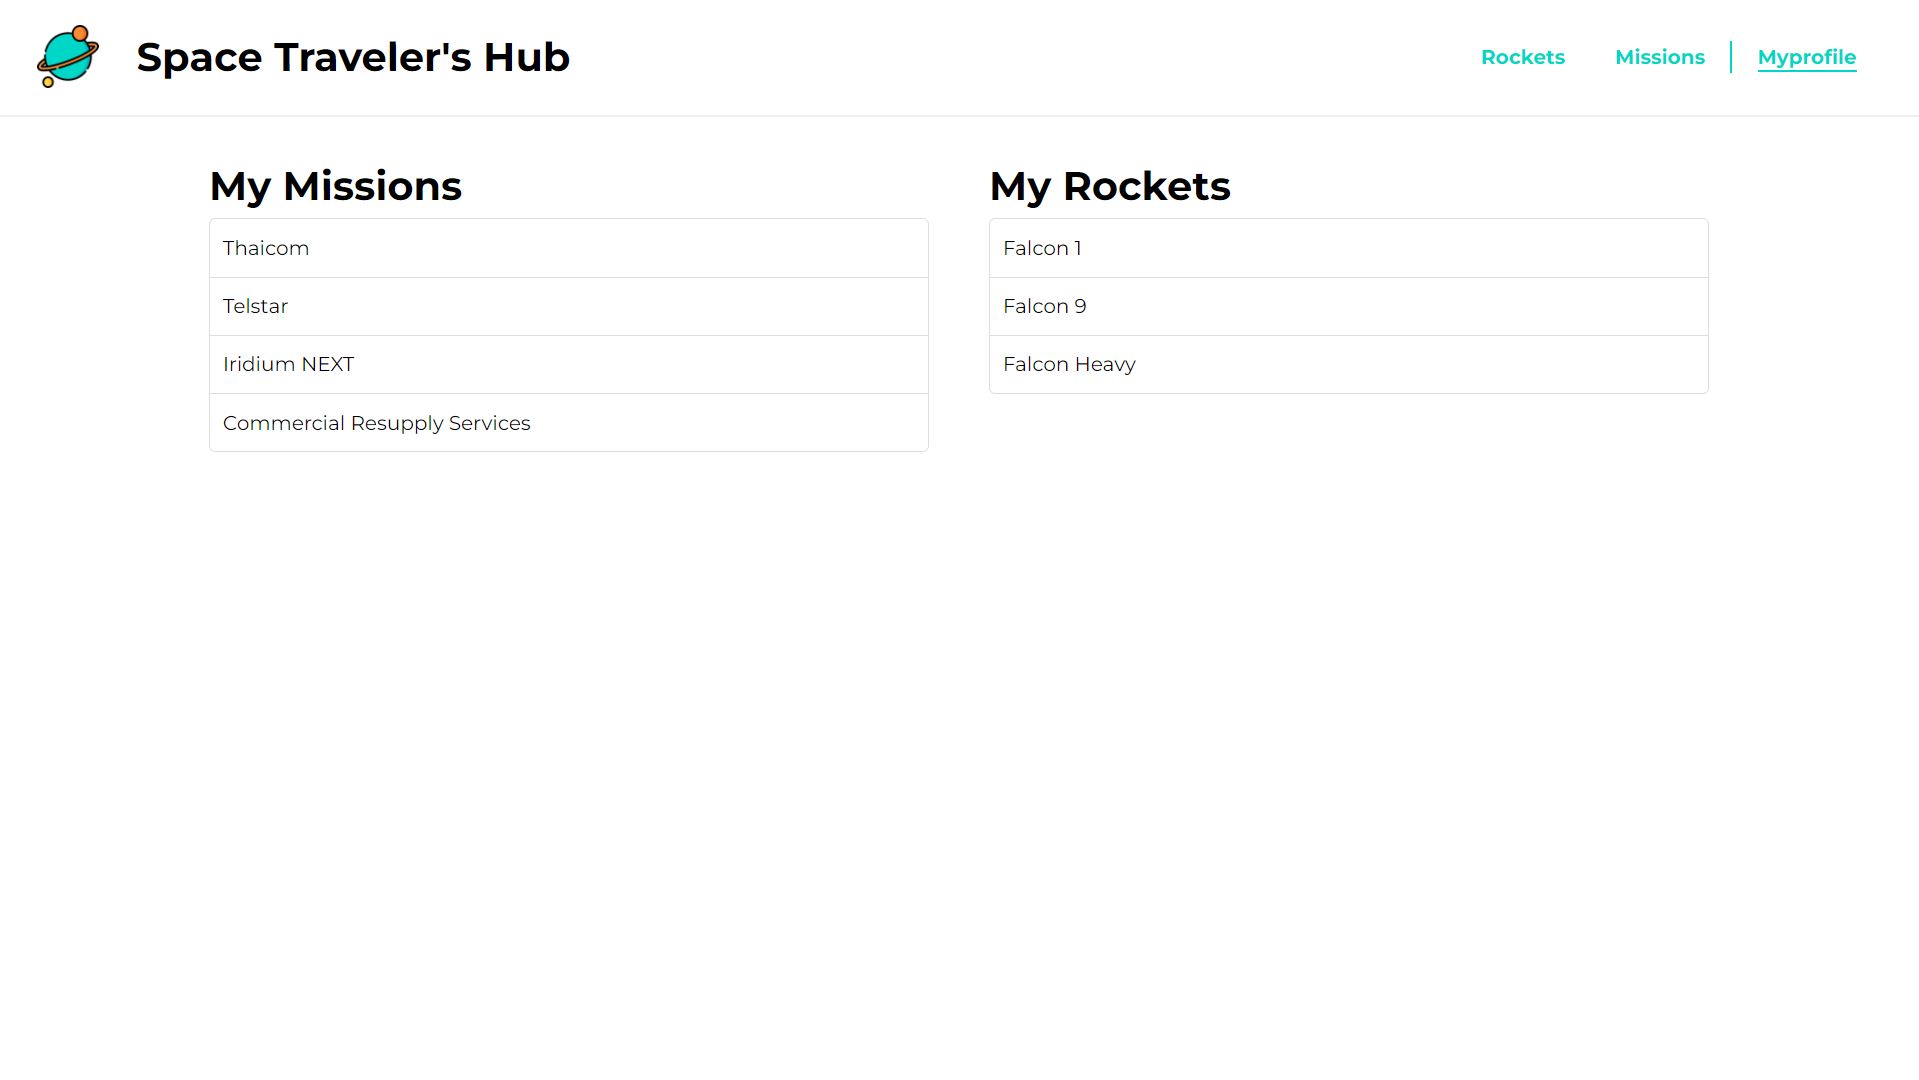Image resolution: width=1919 pixels, height=1080 pixels.
Task: Click the My Rockets heading
Action: 1110,186
